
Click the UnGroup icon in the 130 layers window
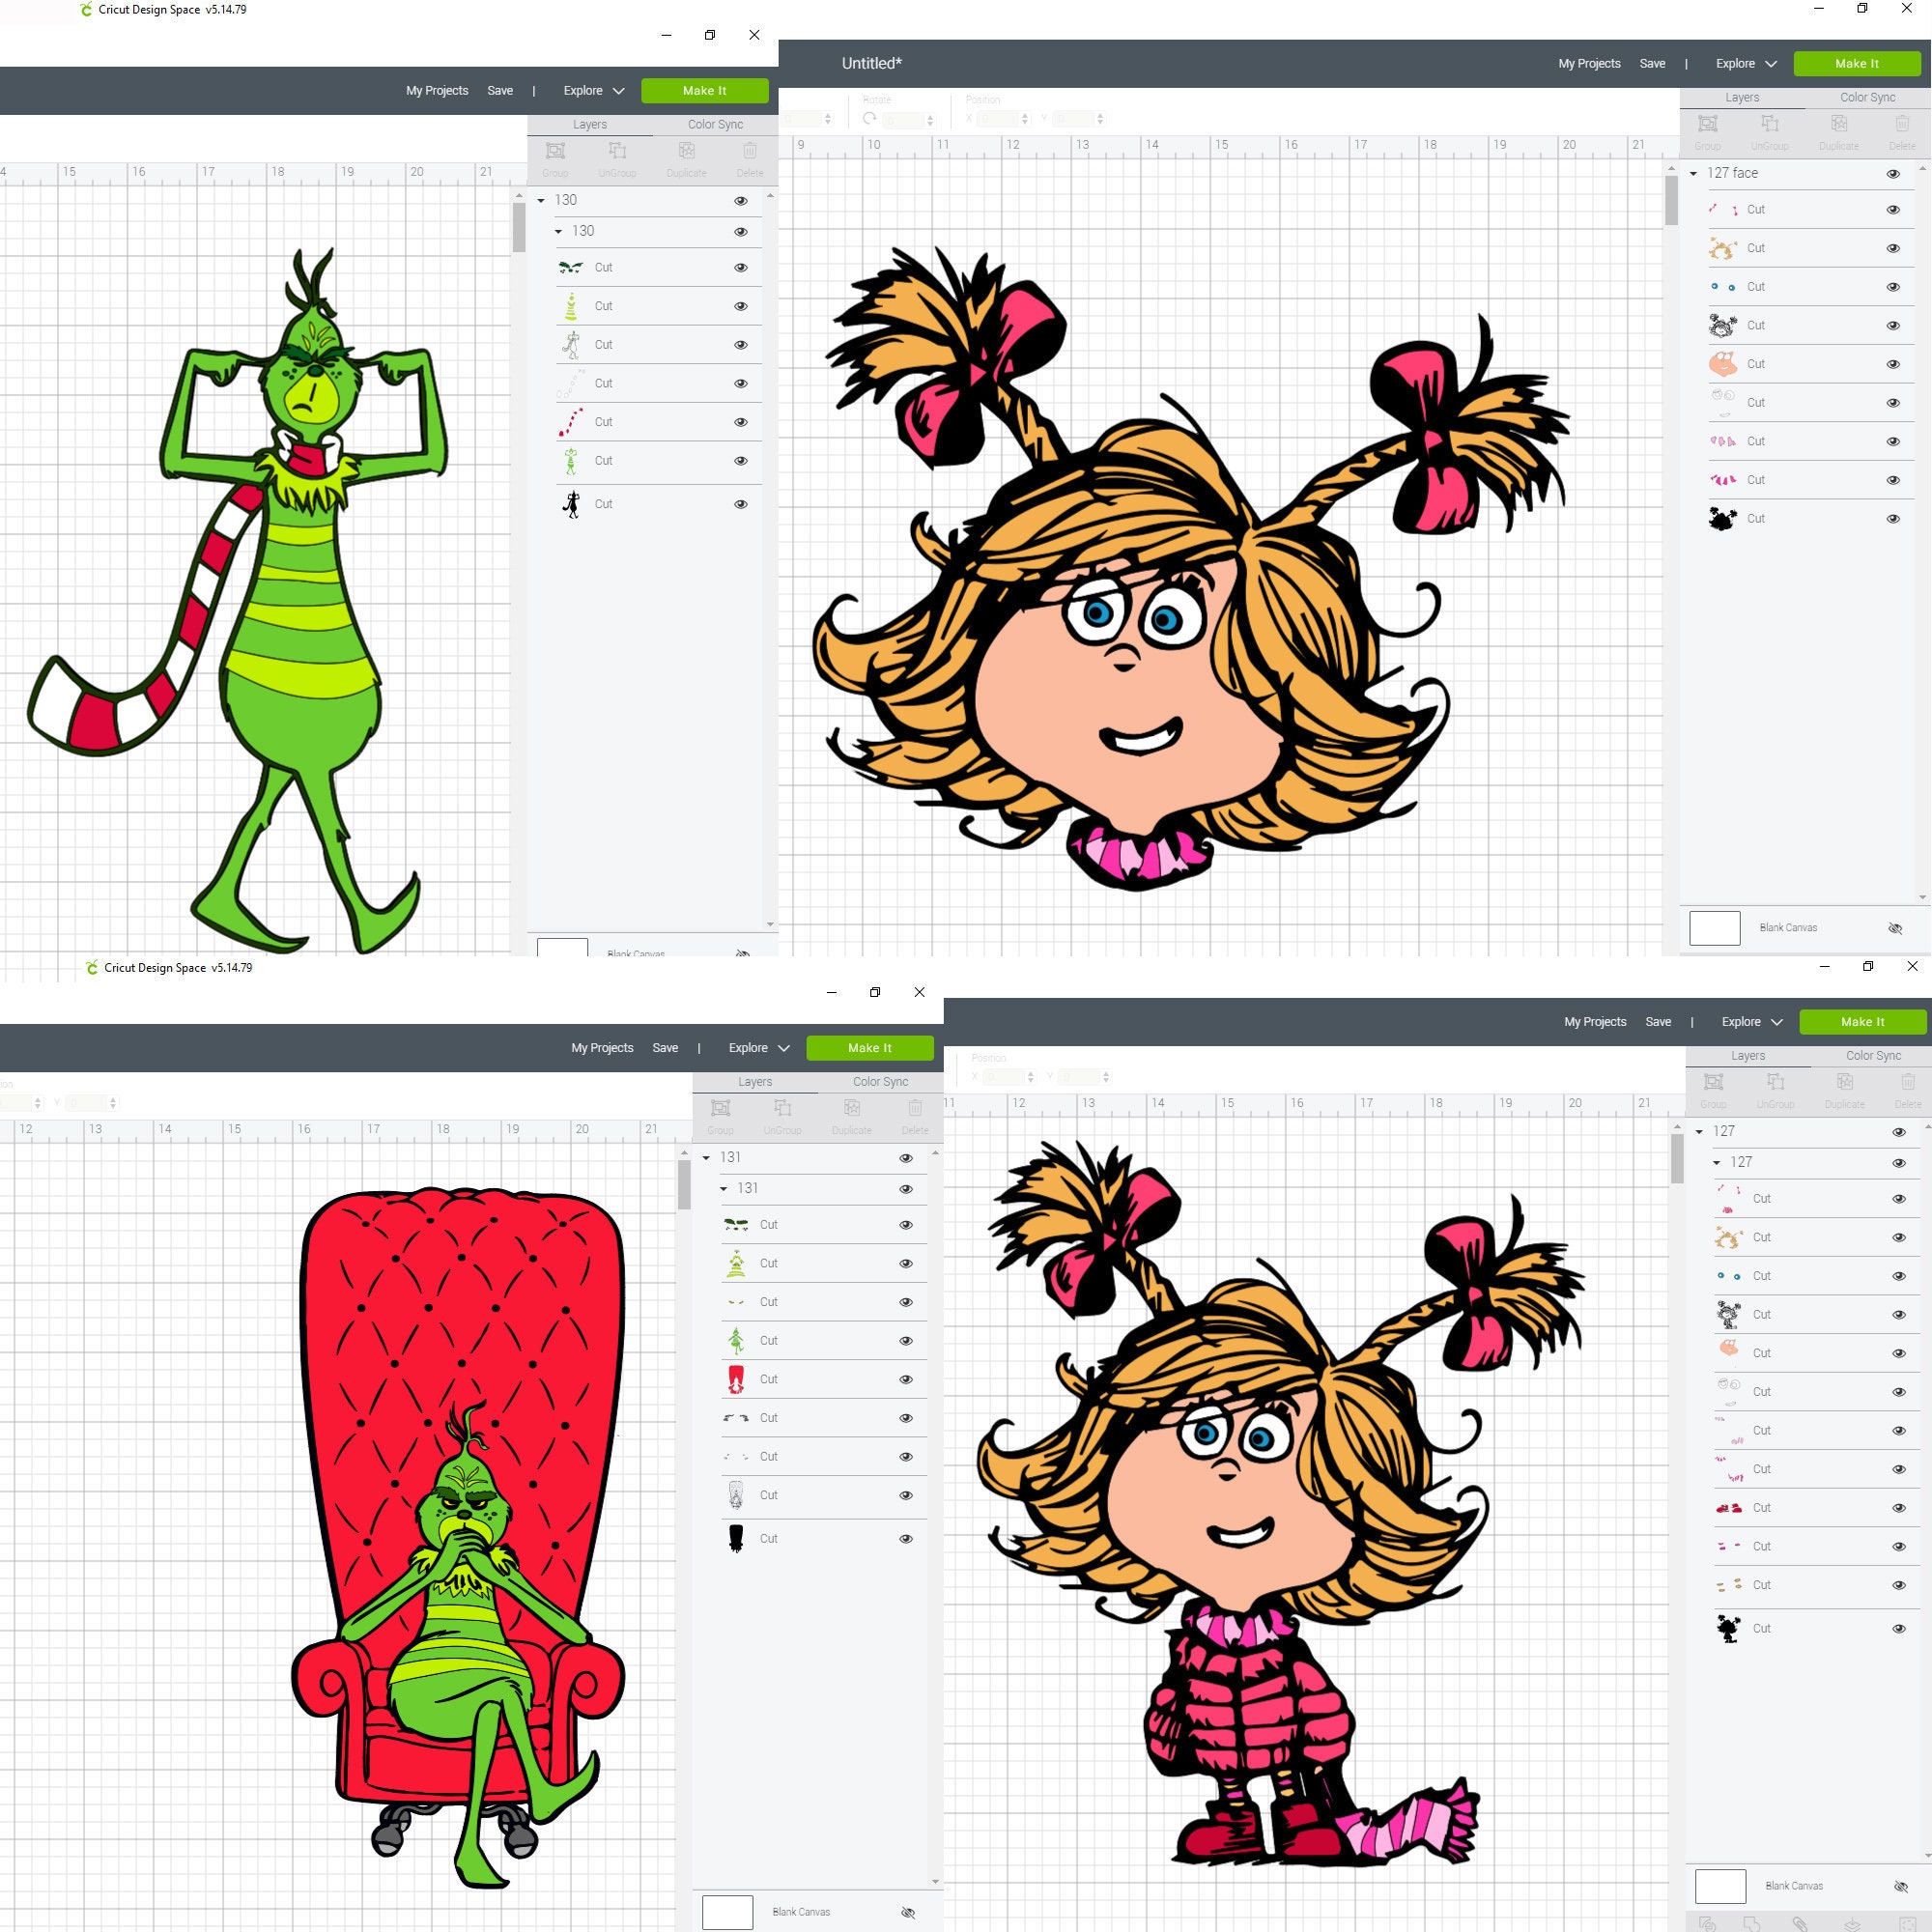617,151
